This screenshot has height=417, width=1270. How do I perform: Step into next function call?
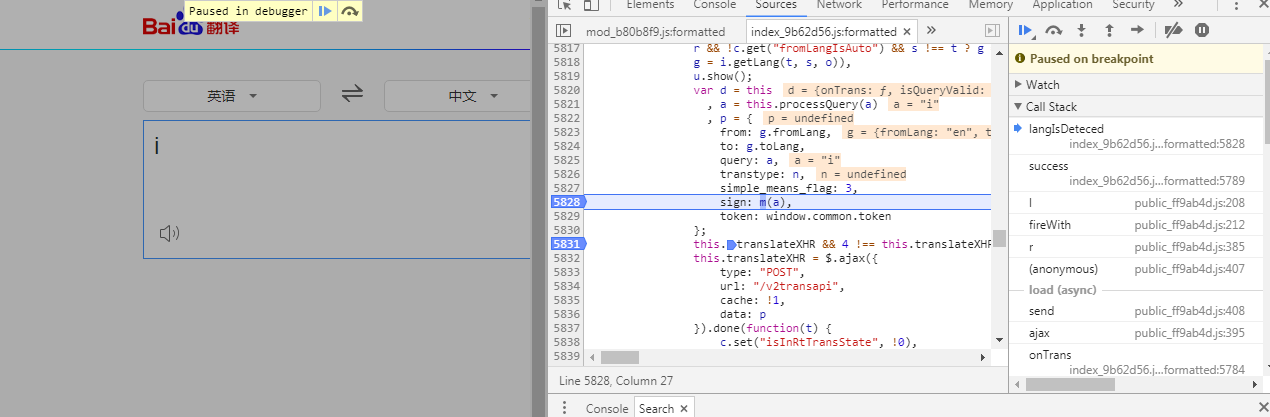tap(1082, 30)
